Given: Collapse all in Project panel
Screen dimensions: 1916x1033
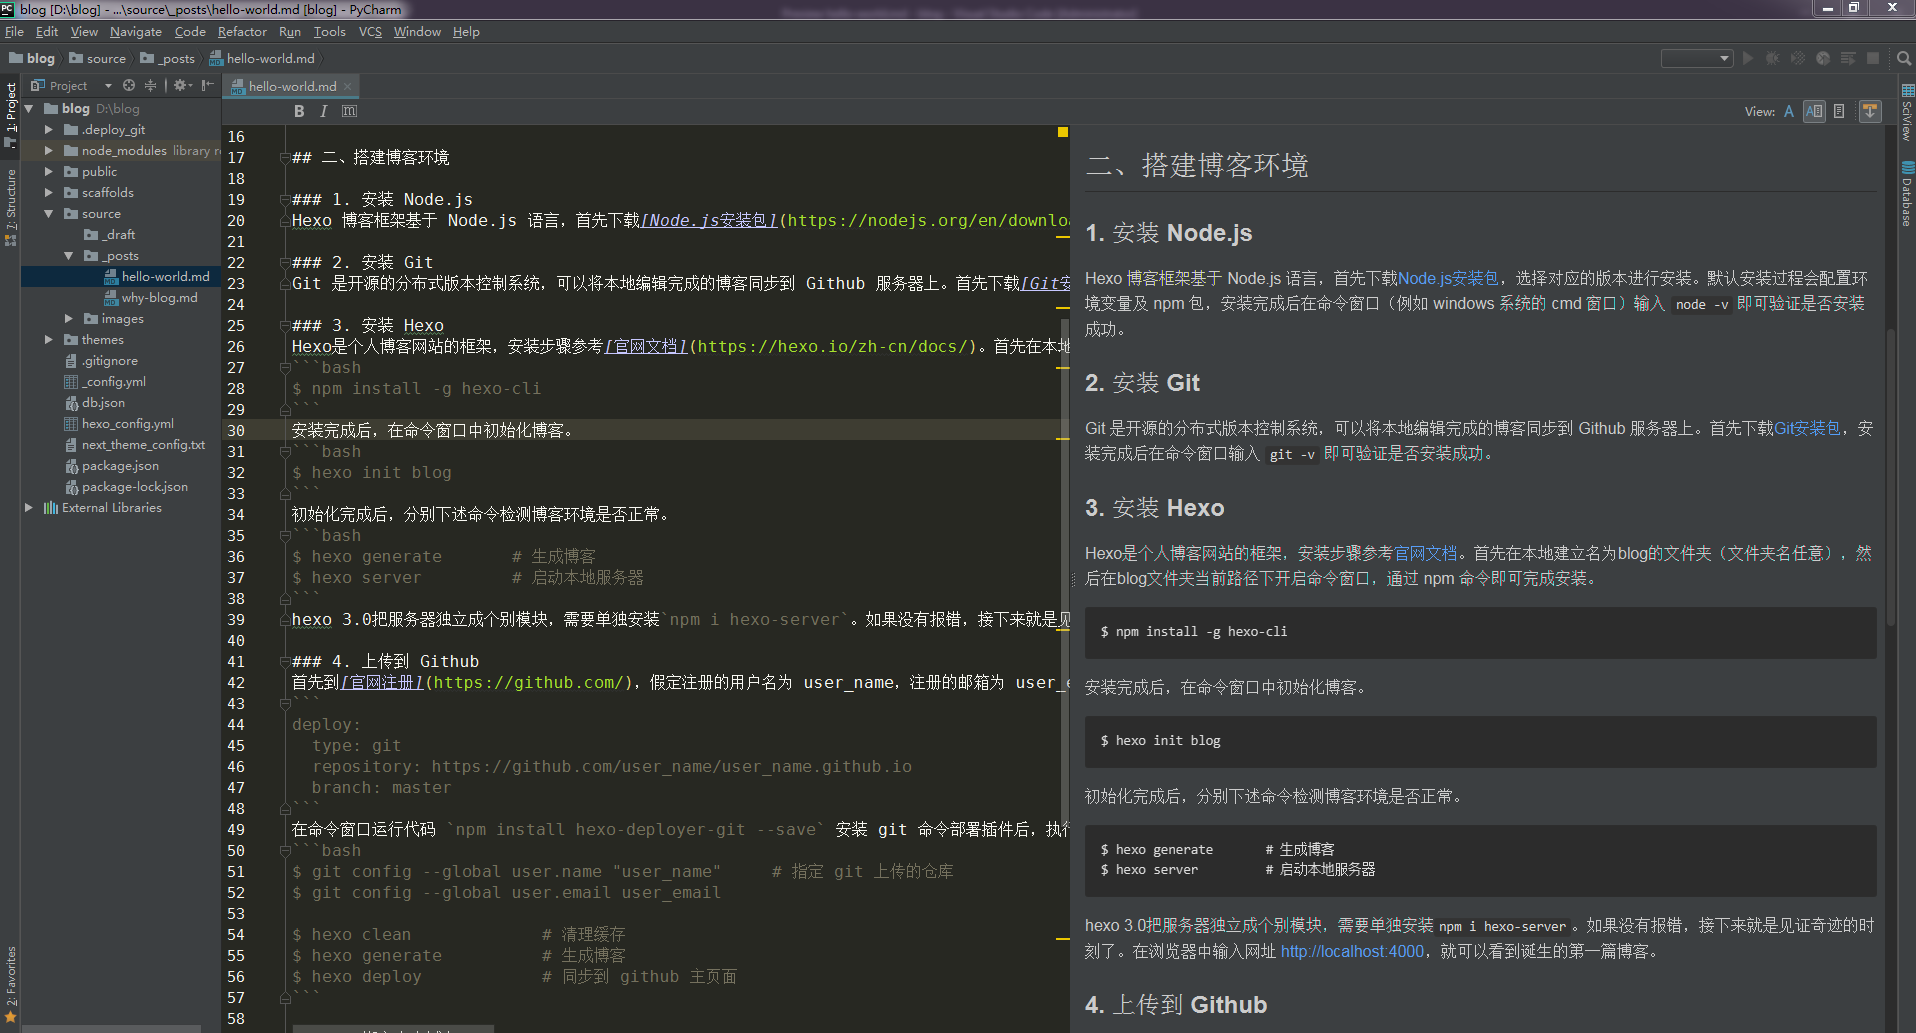Looking at the screenshot, I should pyautogui.click(x=150, y=85).
